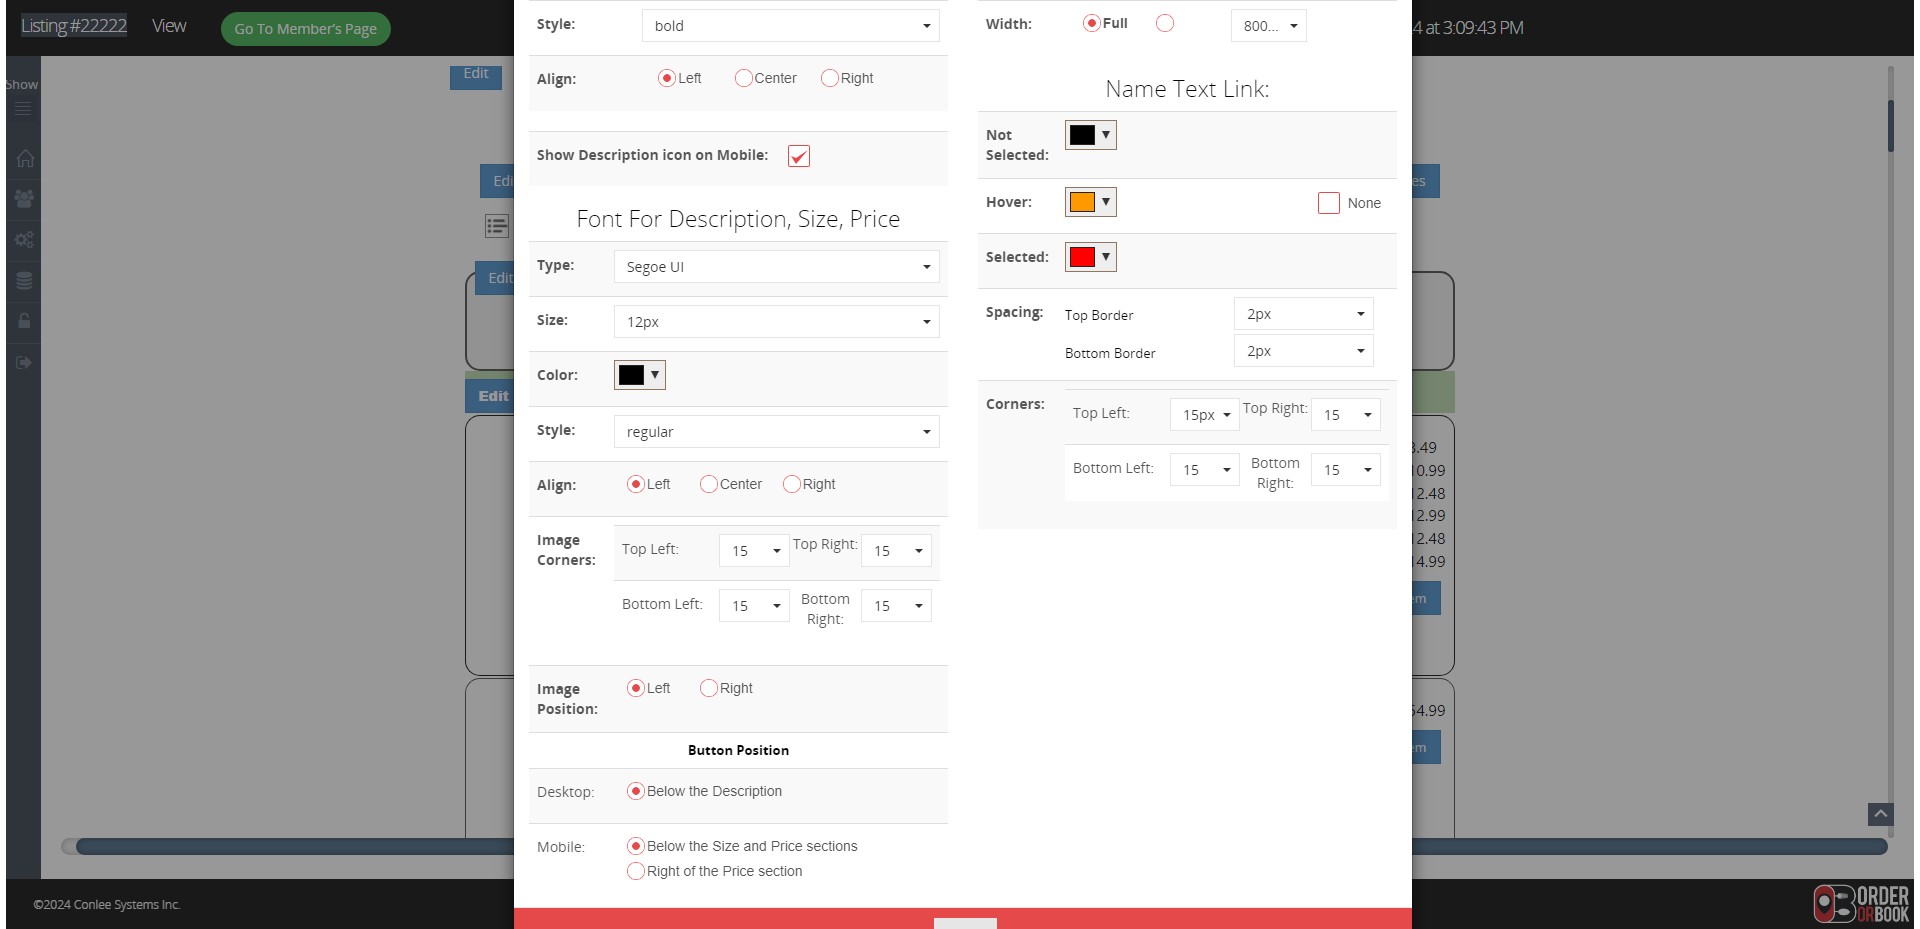The width and height of the screenshot is (1920, 929).
Task: Check the None box for Hover color
Action: (1328, 203)
